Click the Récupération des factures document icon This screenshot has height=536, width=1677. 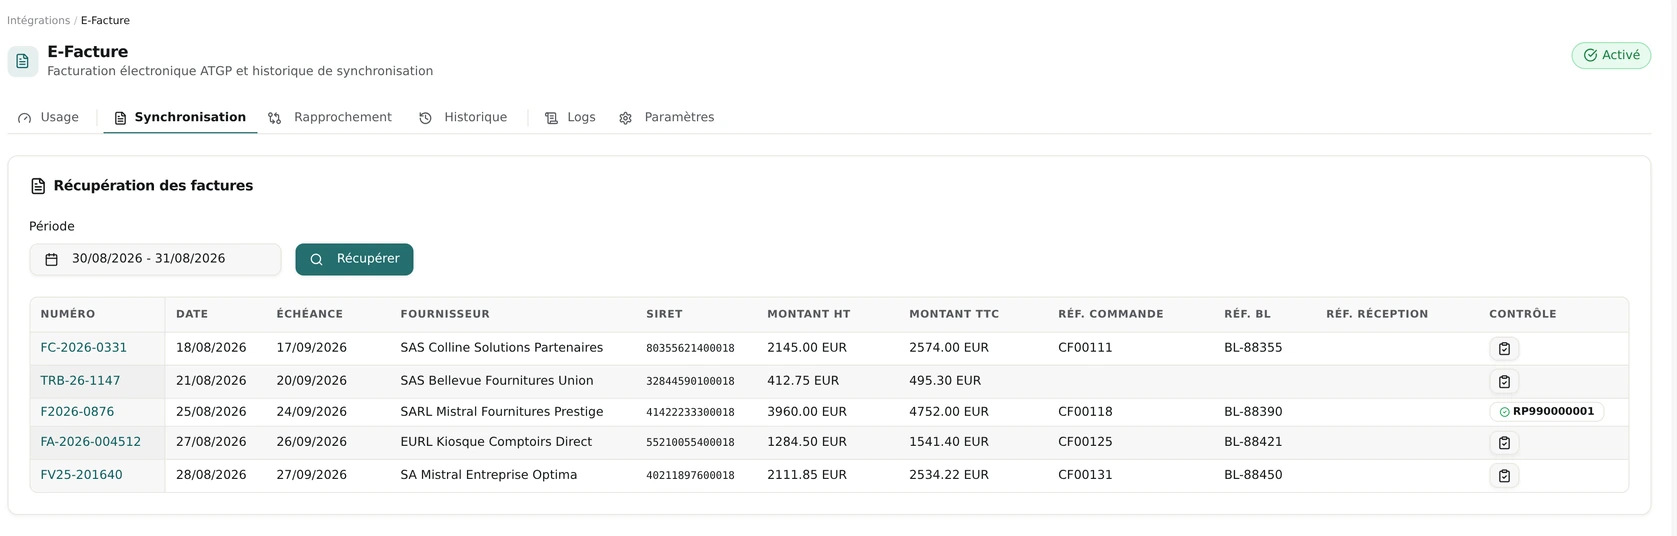click(x=38, y=186)
